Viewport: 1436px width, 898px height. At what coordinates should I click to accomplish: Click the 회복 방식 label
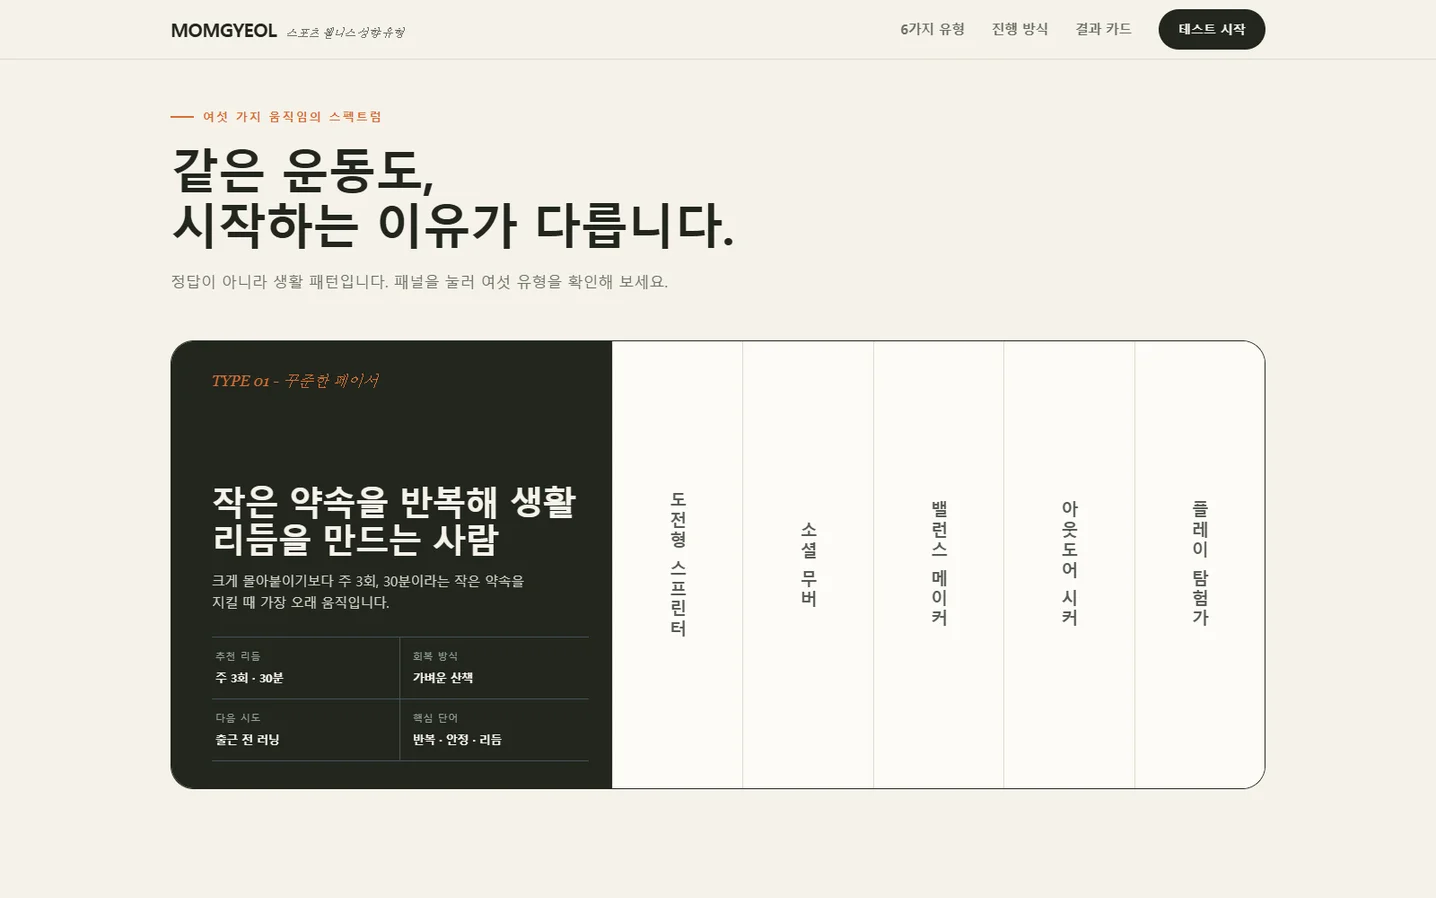click(435, 656)
